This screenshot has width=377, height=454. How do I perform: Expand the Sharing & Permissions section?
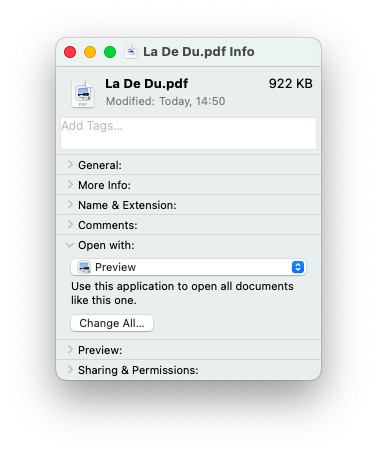(x=70, y=370)
